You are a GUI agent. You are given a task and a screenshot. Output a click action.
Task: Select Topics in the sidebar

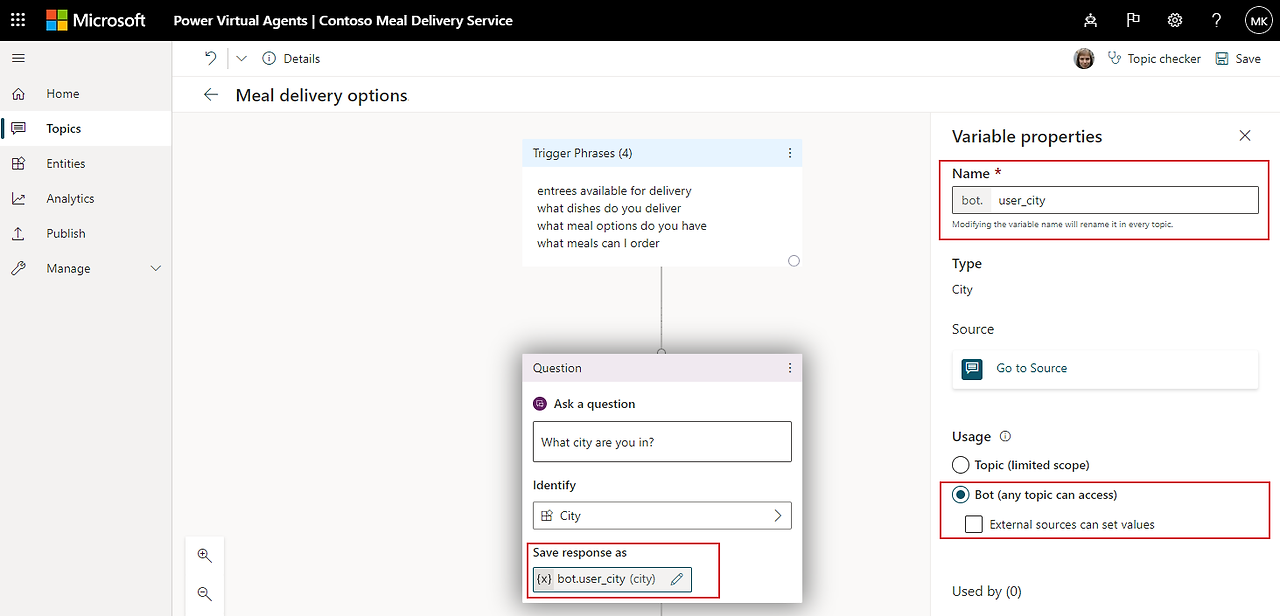click(x=86, y=129)
